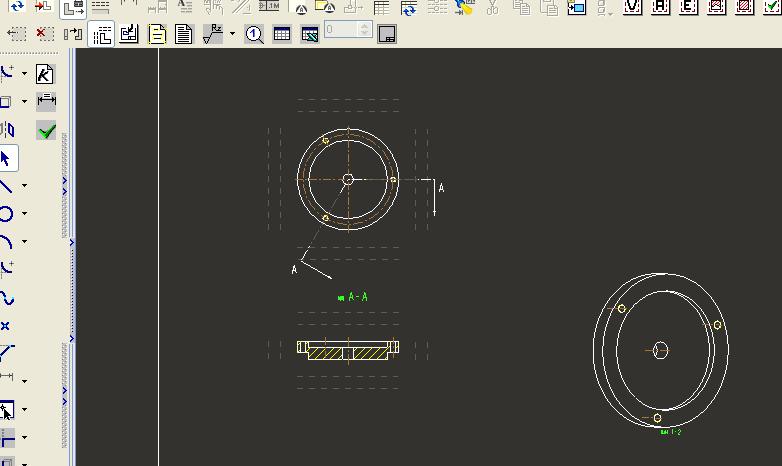Expand the top blue chevron on panel grip
782x466 pixels.
pos(64,180)
